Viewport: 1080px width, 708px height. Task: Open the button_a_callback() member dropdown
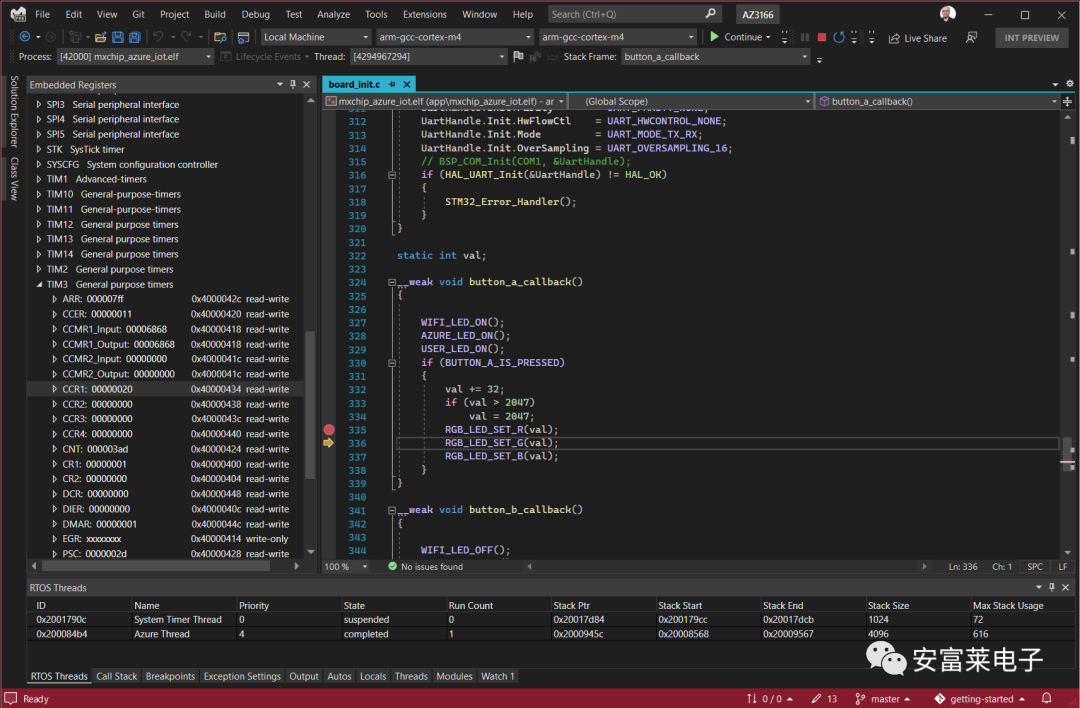click(937, 101)
